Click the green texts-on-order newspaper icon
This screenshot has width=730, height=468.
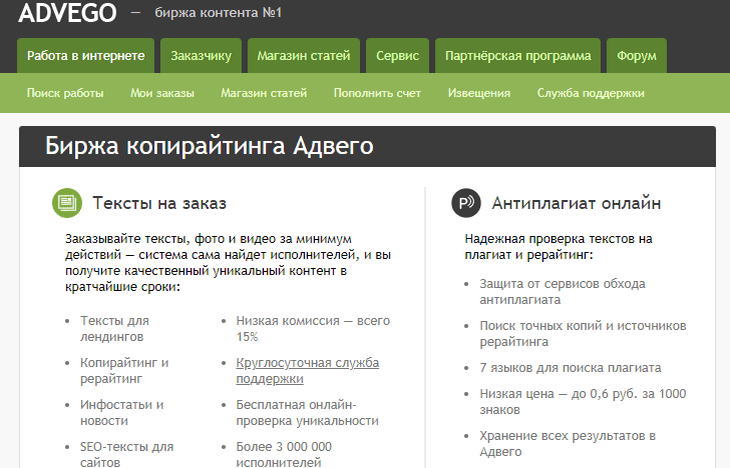(67, 203)
